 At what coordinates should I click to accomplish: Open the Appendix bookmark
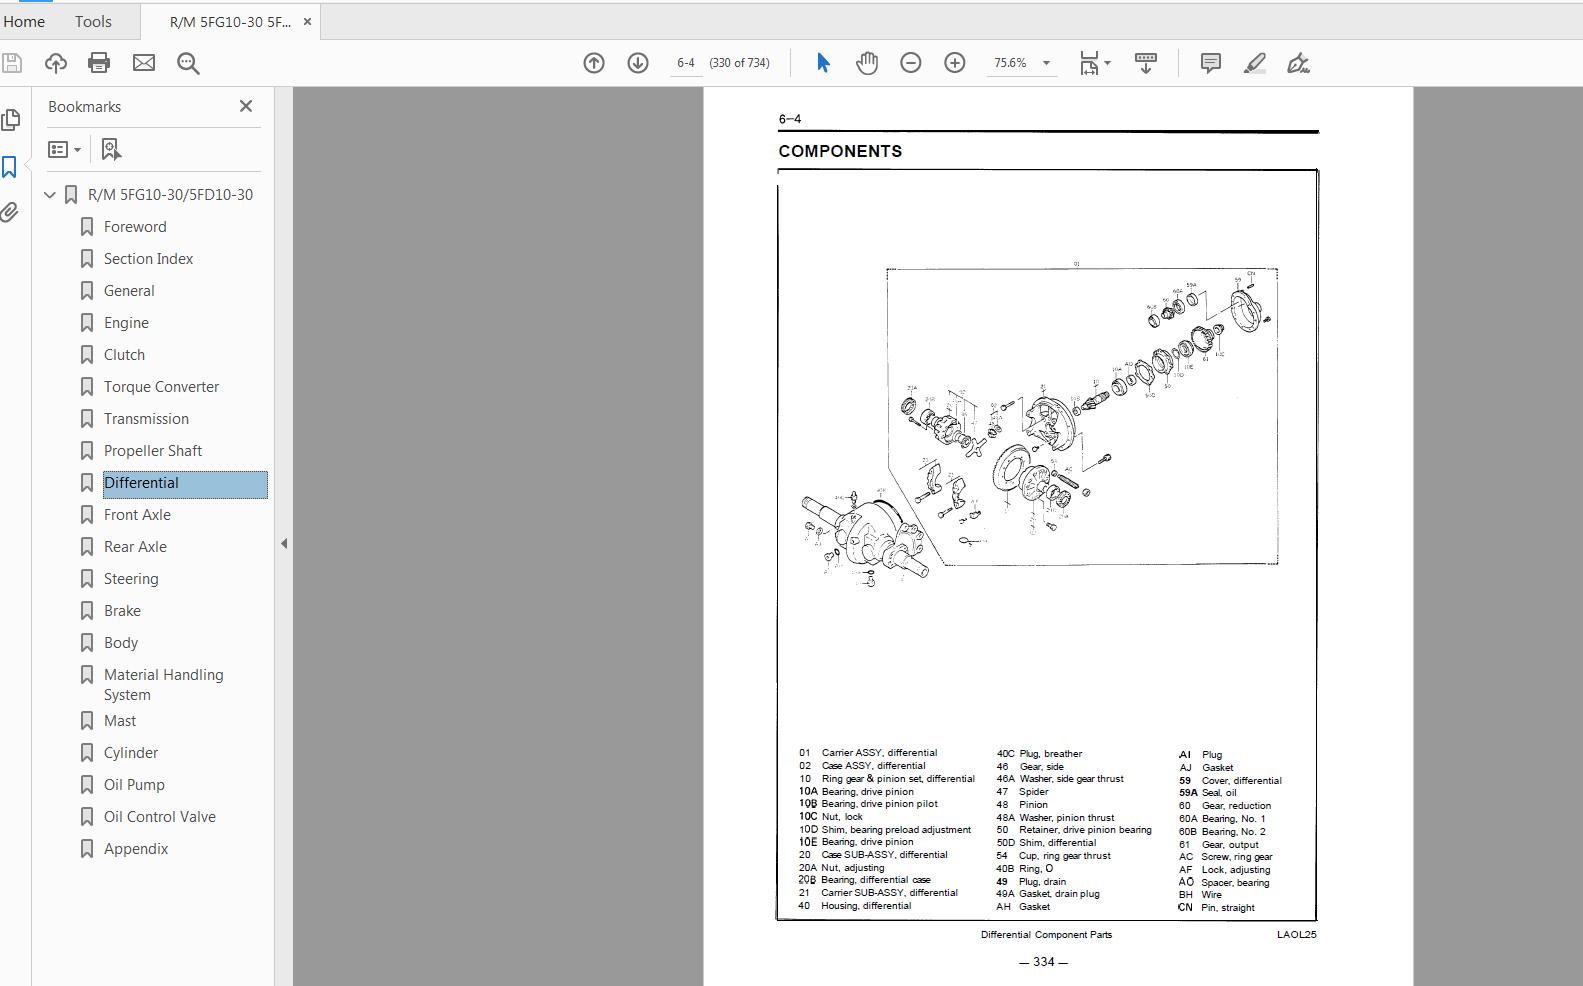coord(136,849)
